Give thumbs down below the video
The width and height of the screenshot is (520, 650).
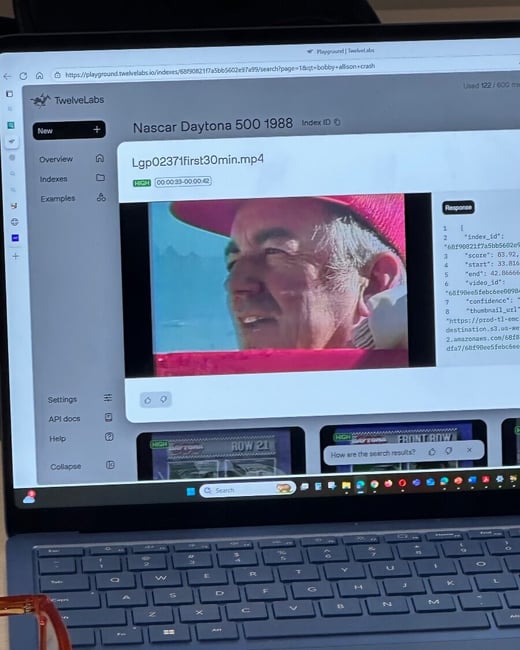[x=163, y=399]
